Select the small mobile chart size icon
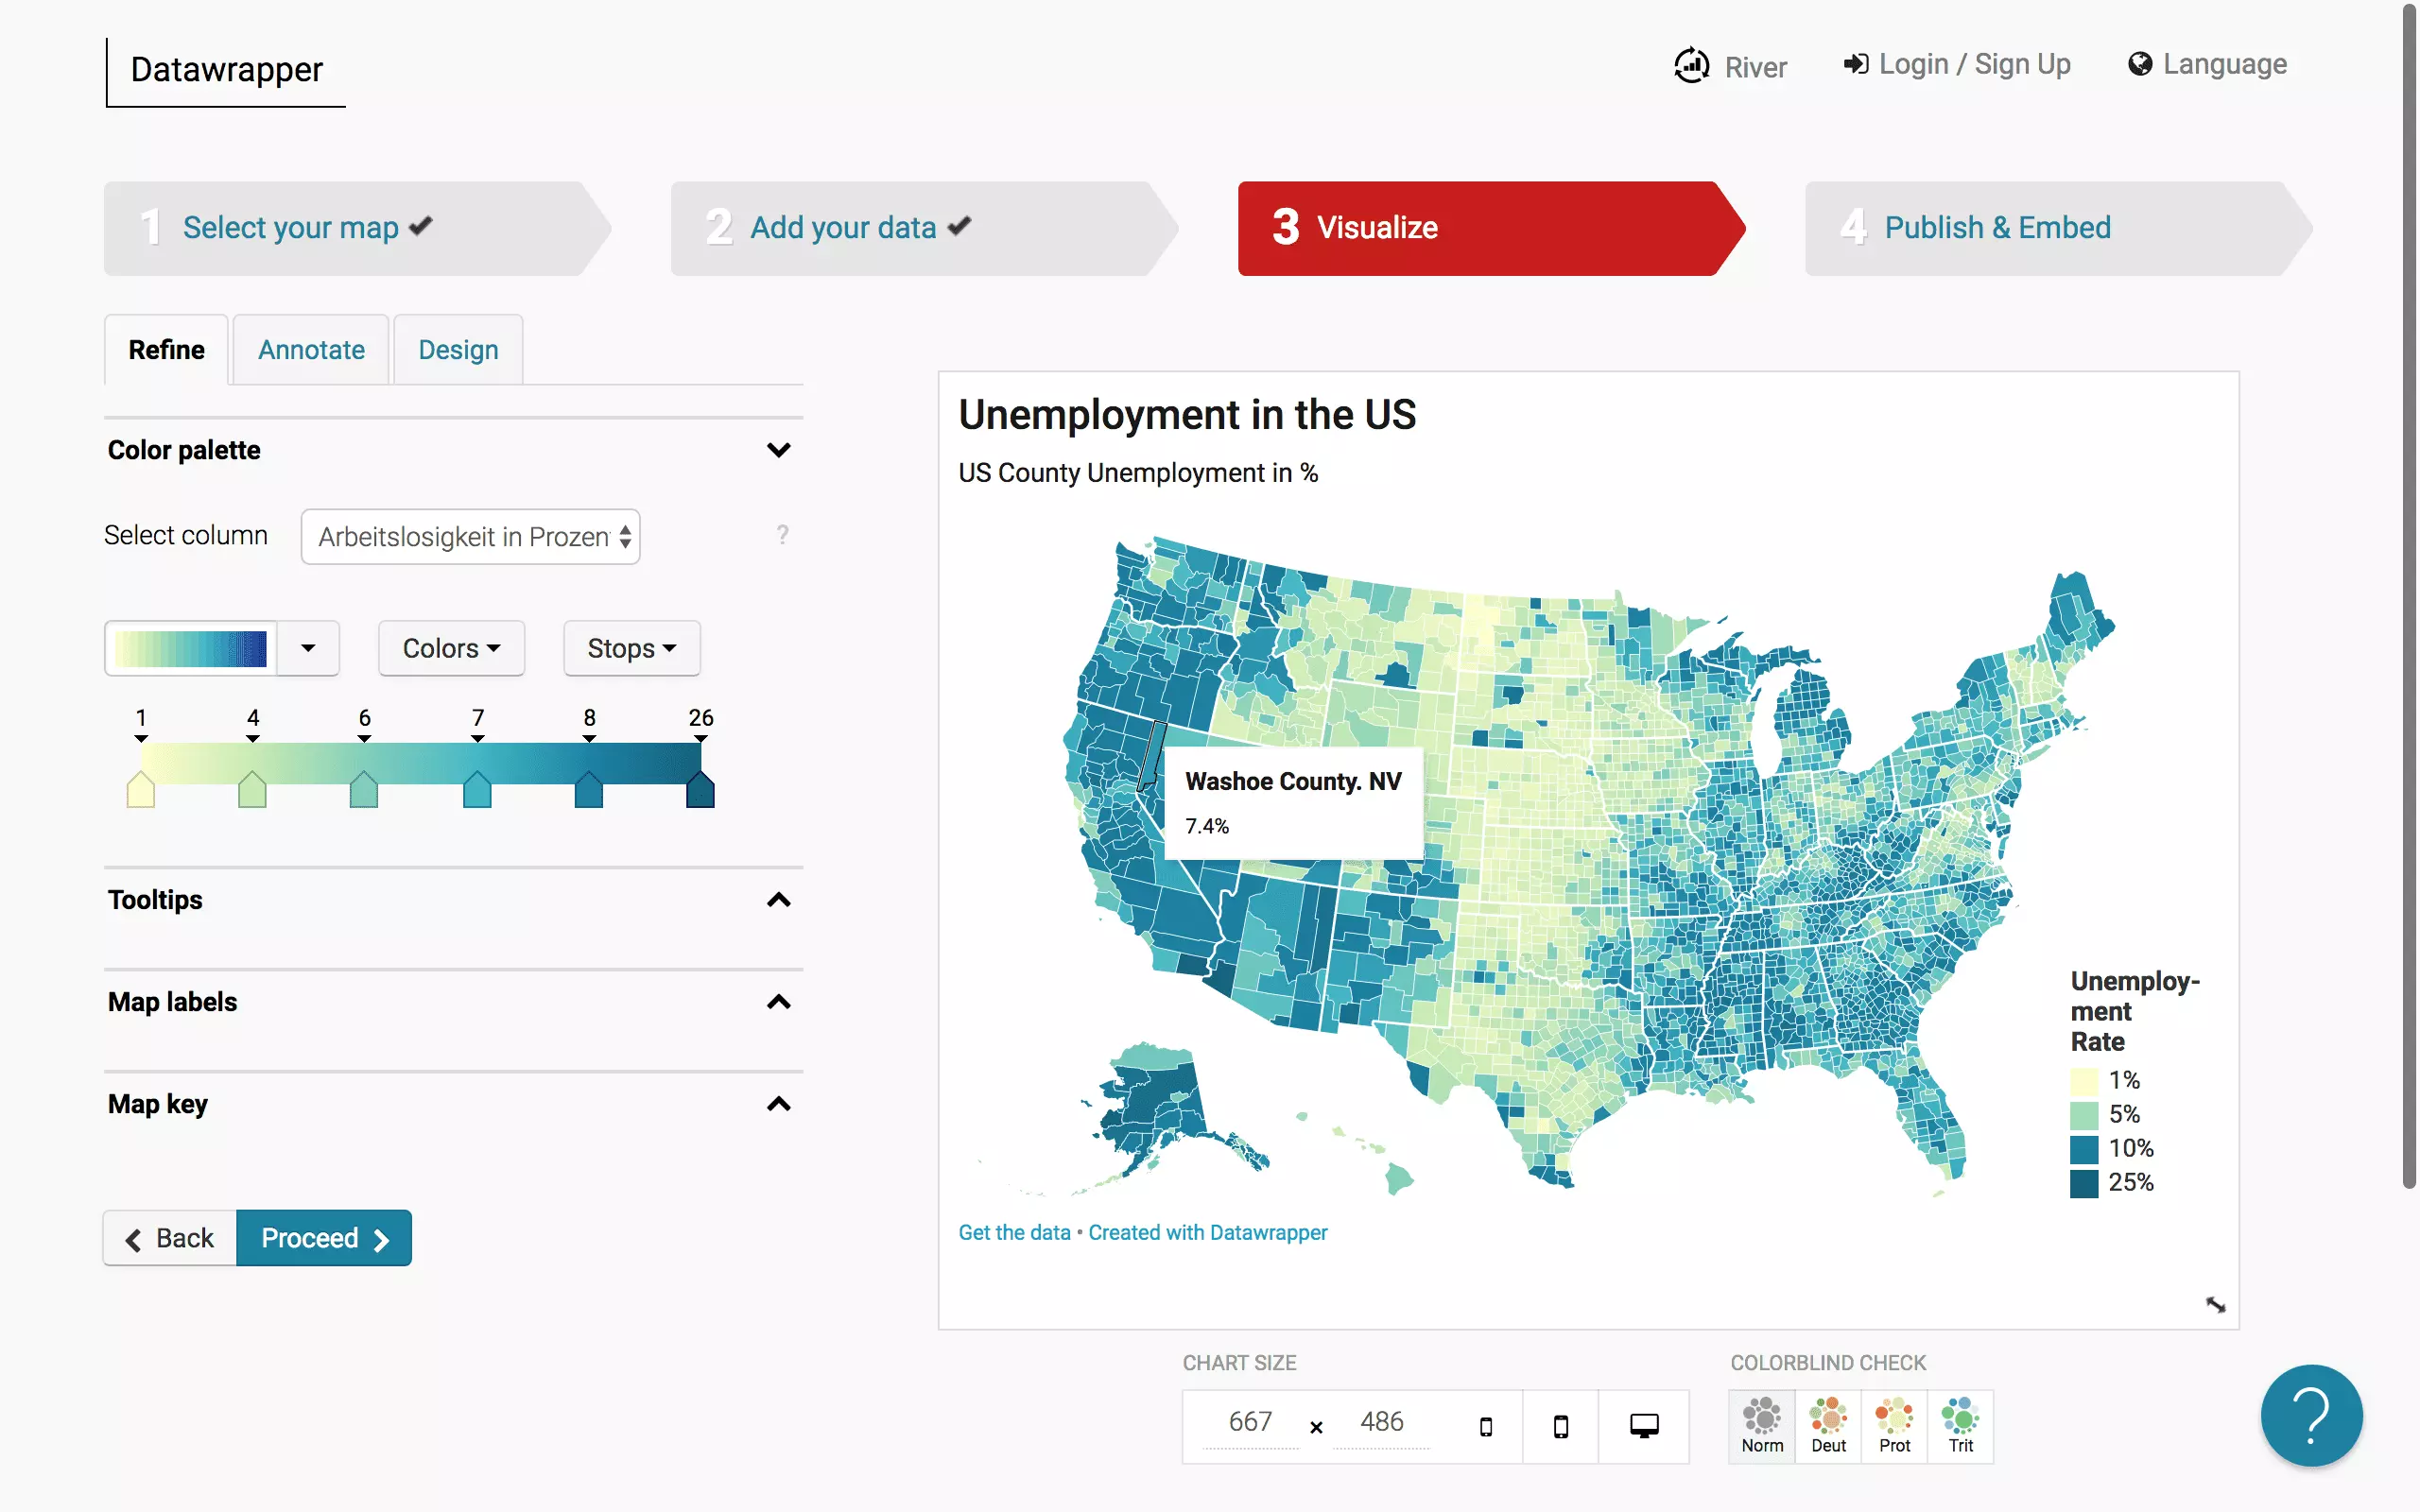The image size is (2420, 1512). (x=1485, y=1426)
